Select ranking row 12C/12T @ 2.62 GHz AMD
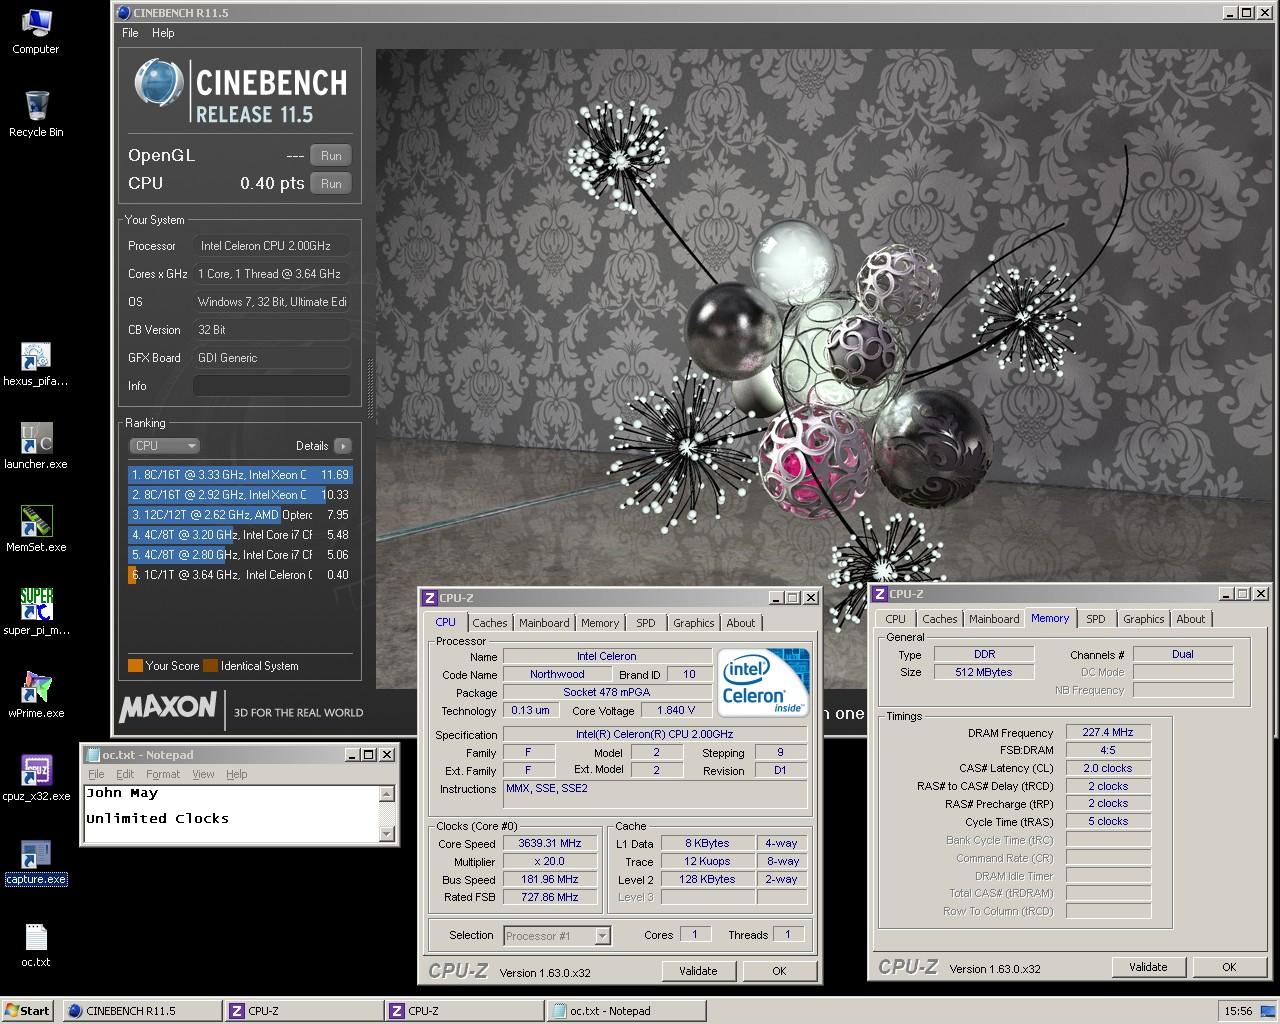 pyautogui.click(x=240, y=515)
